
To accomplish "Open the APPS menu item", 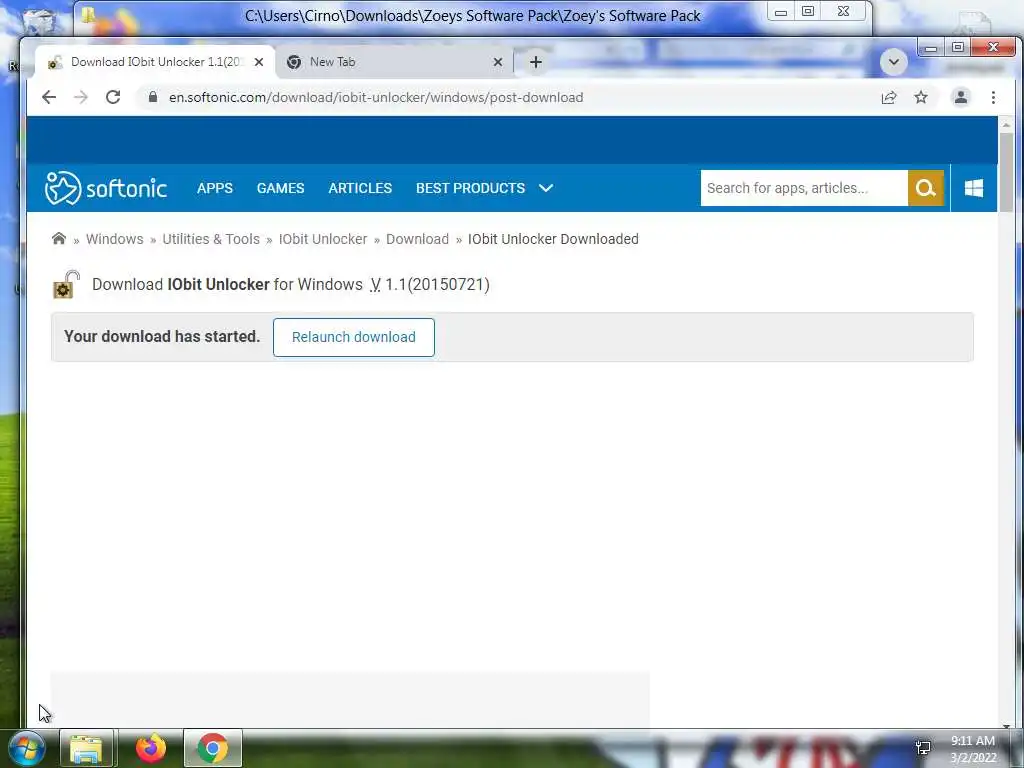I will 215,188.
